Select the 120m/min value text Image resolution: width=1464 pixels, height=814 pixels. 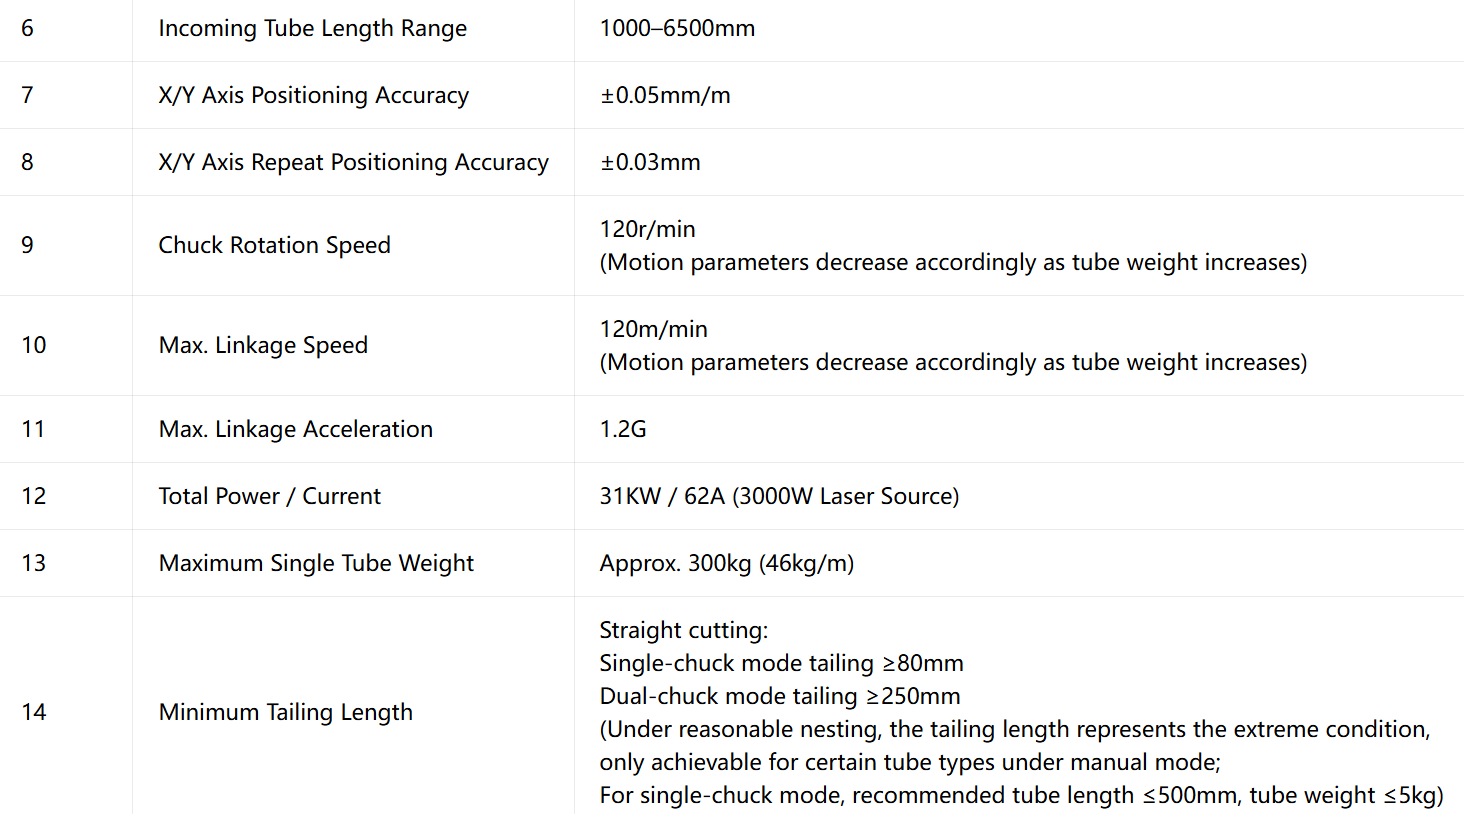[x=653, y=329]
